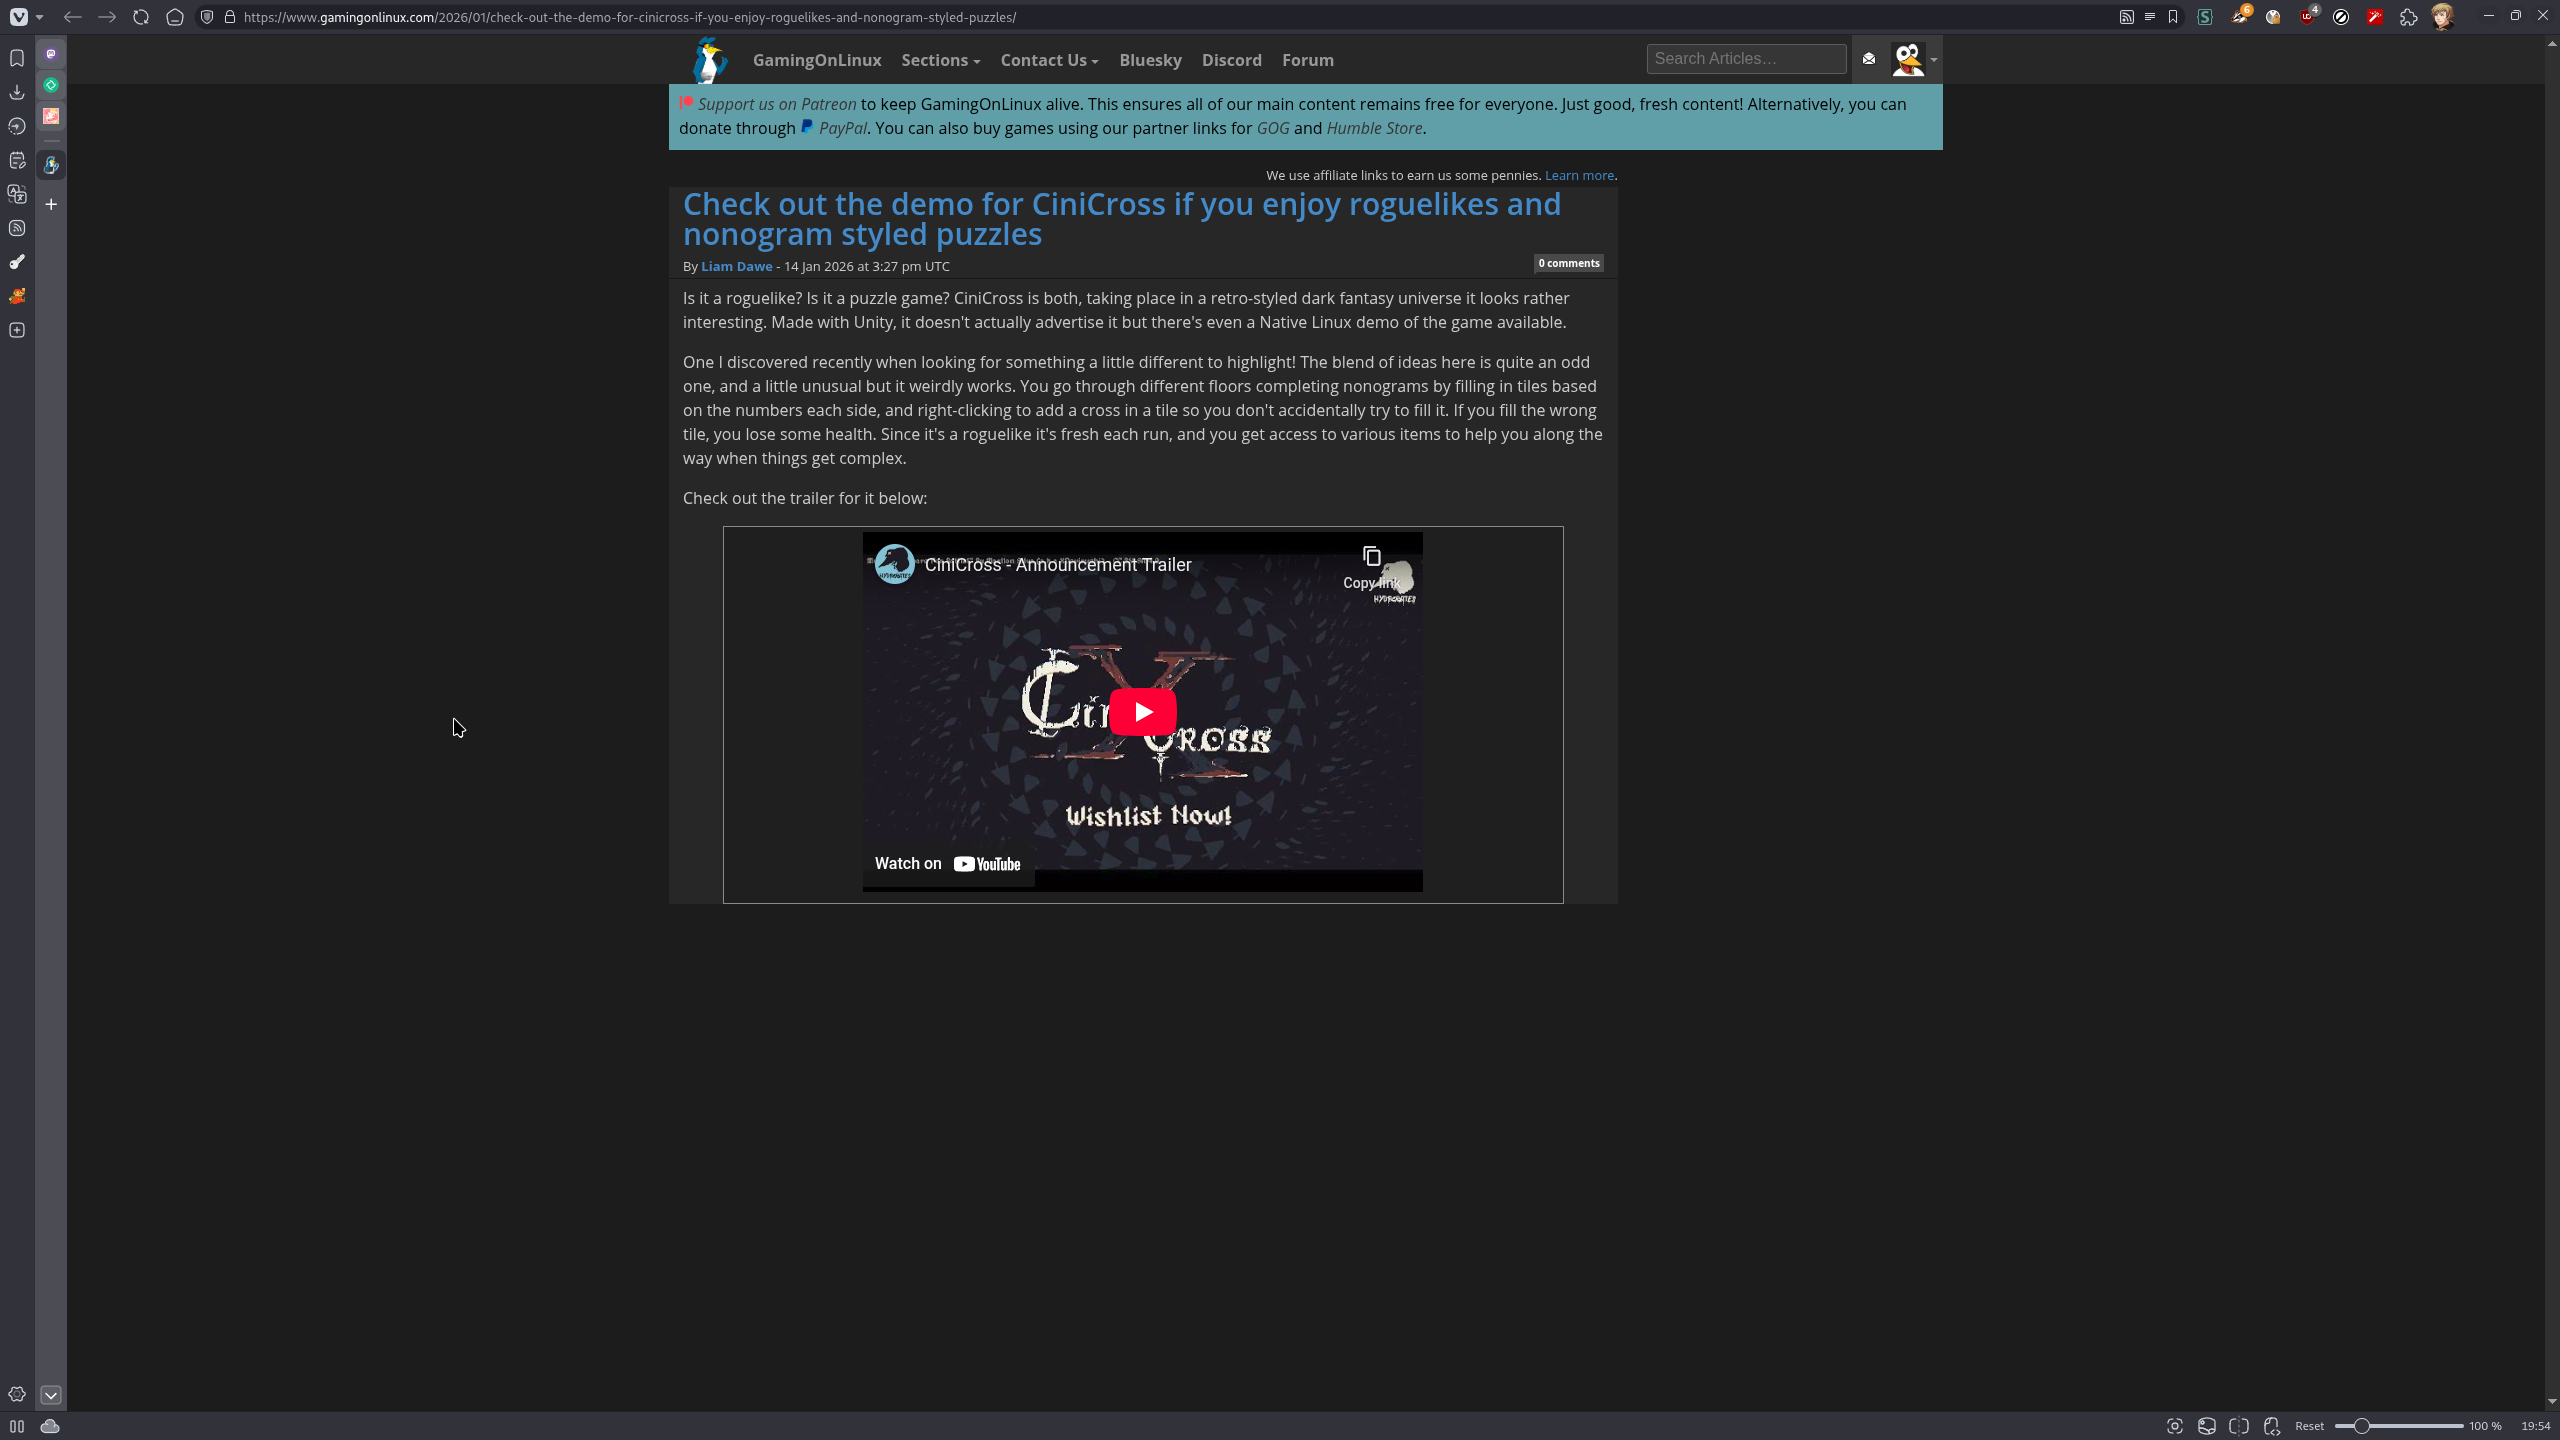The image size is (2560, 1440).
Task: Open the uBlock Origin extension icon
Action: point(2307,17)
